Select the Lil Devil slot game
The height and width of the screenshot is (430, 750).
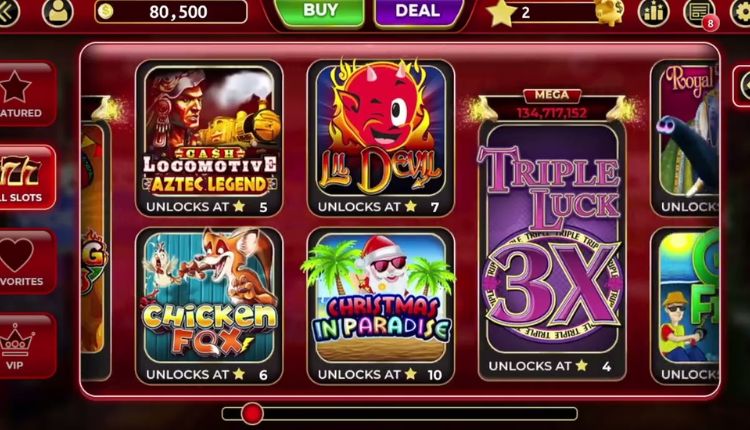click(380, 139)
